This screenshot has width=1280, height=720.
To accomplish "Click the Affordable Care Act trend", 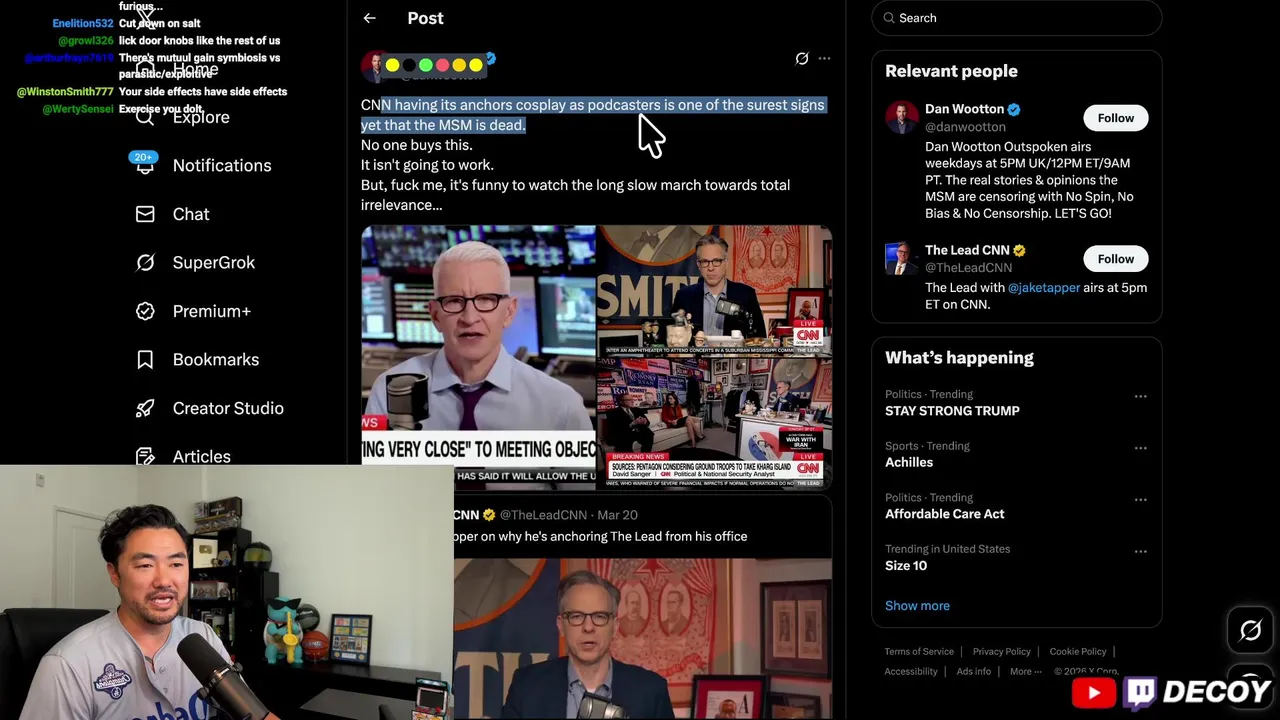I will (945, 514).
